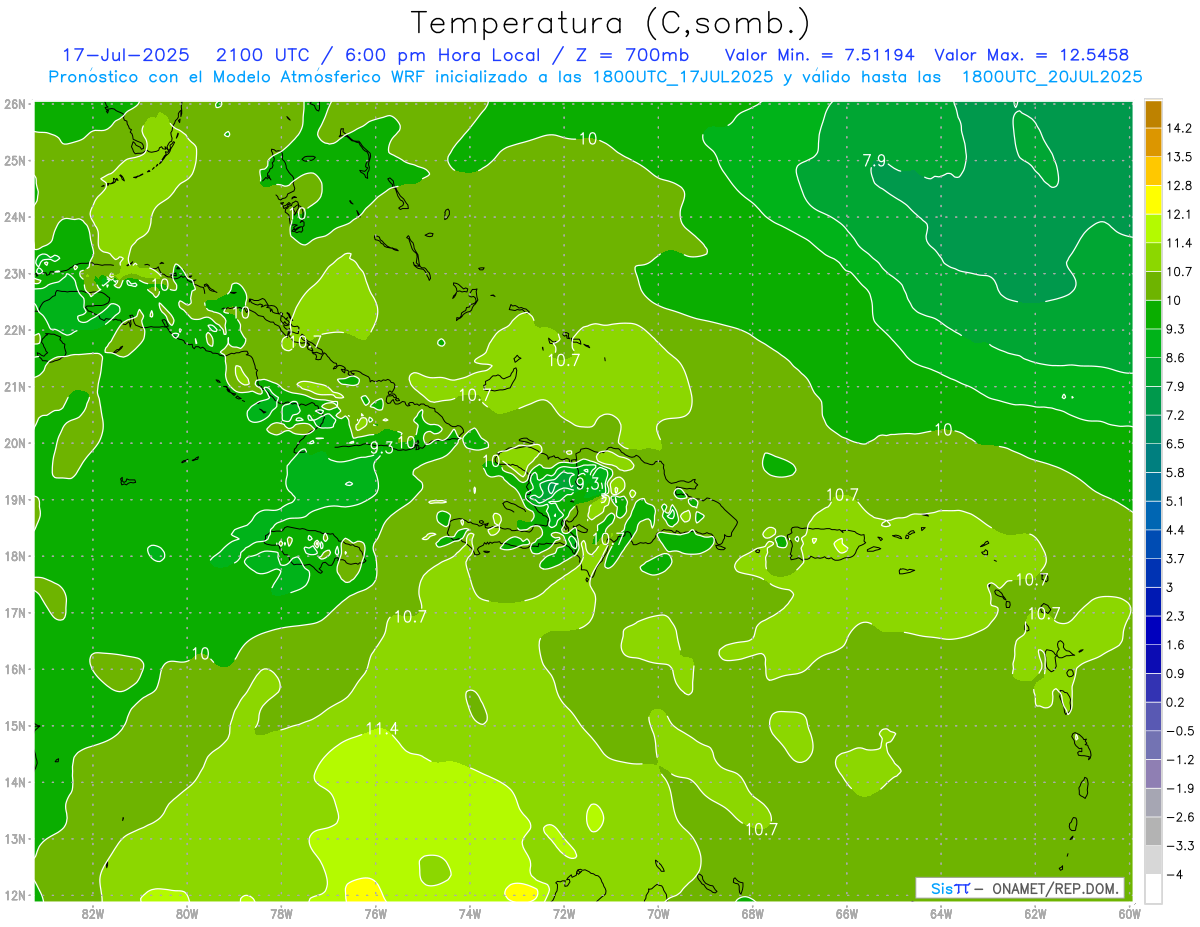This screenshot has height=927, width=1200.
Task: Click the 10.7 contour label north of Puerto Rico
Action: [843, 495]
